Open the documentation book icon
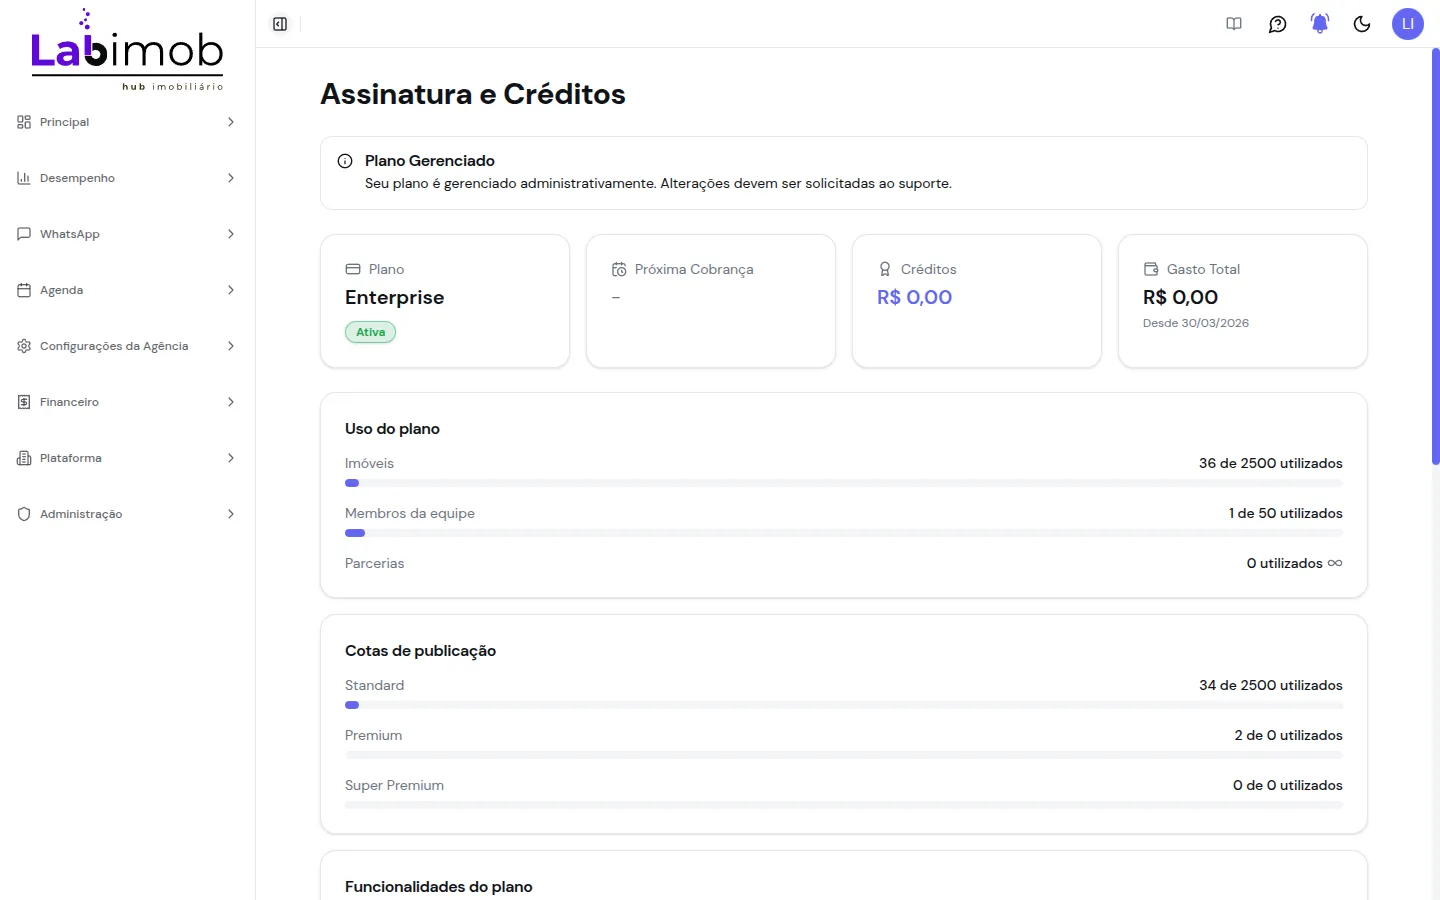 click(1234, 24)
